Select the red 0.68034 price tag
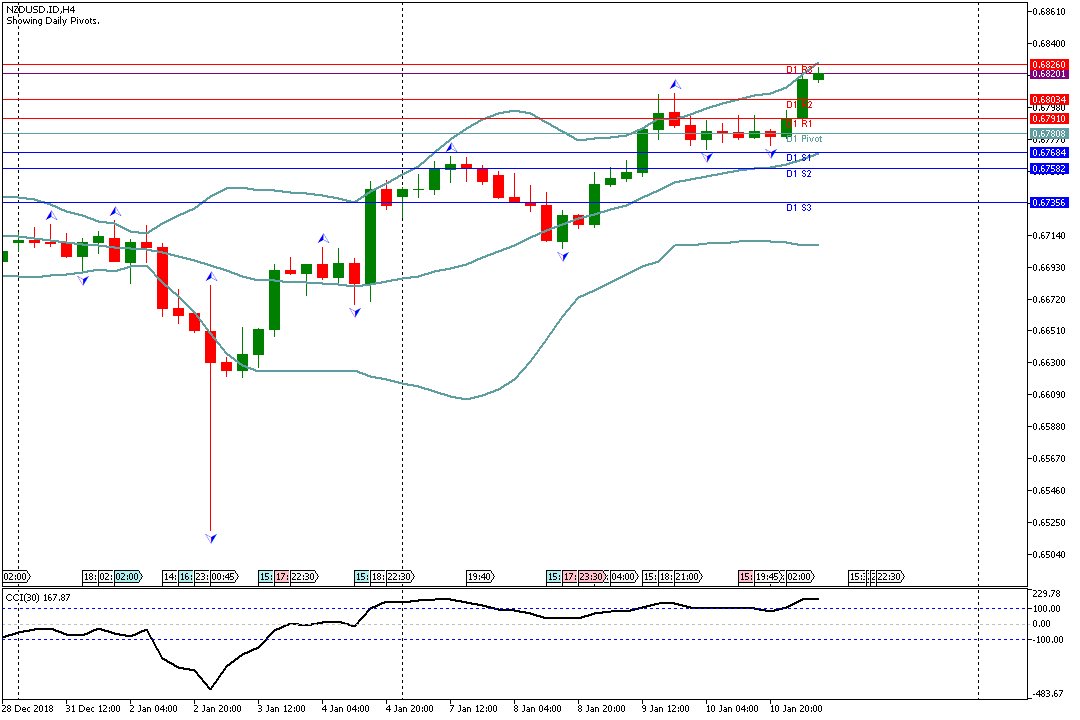 coord(1048,99)
